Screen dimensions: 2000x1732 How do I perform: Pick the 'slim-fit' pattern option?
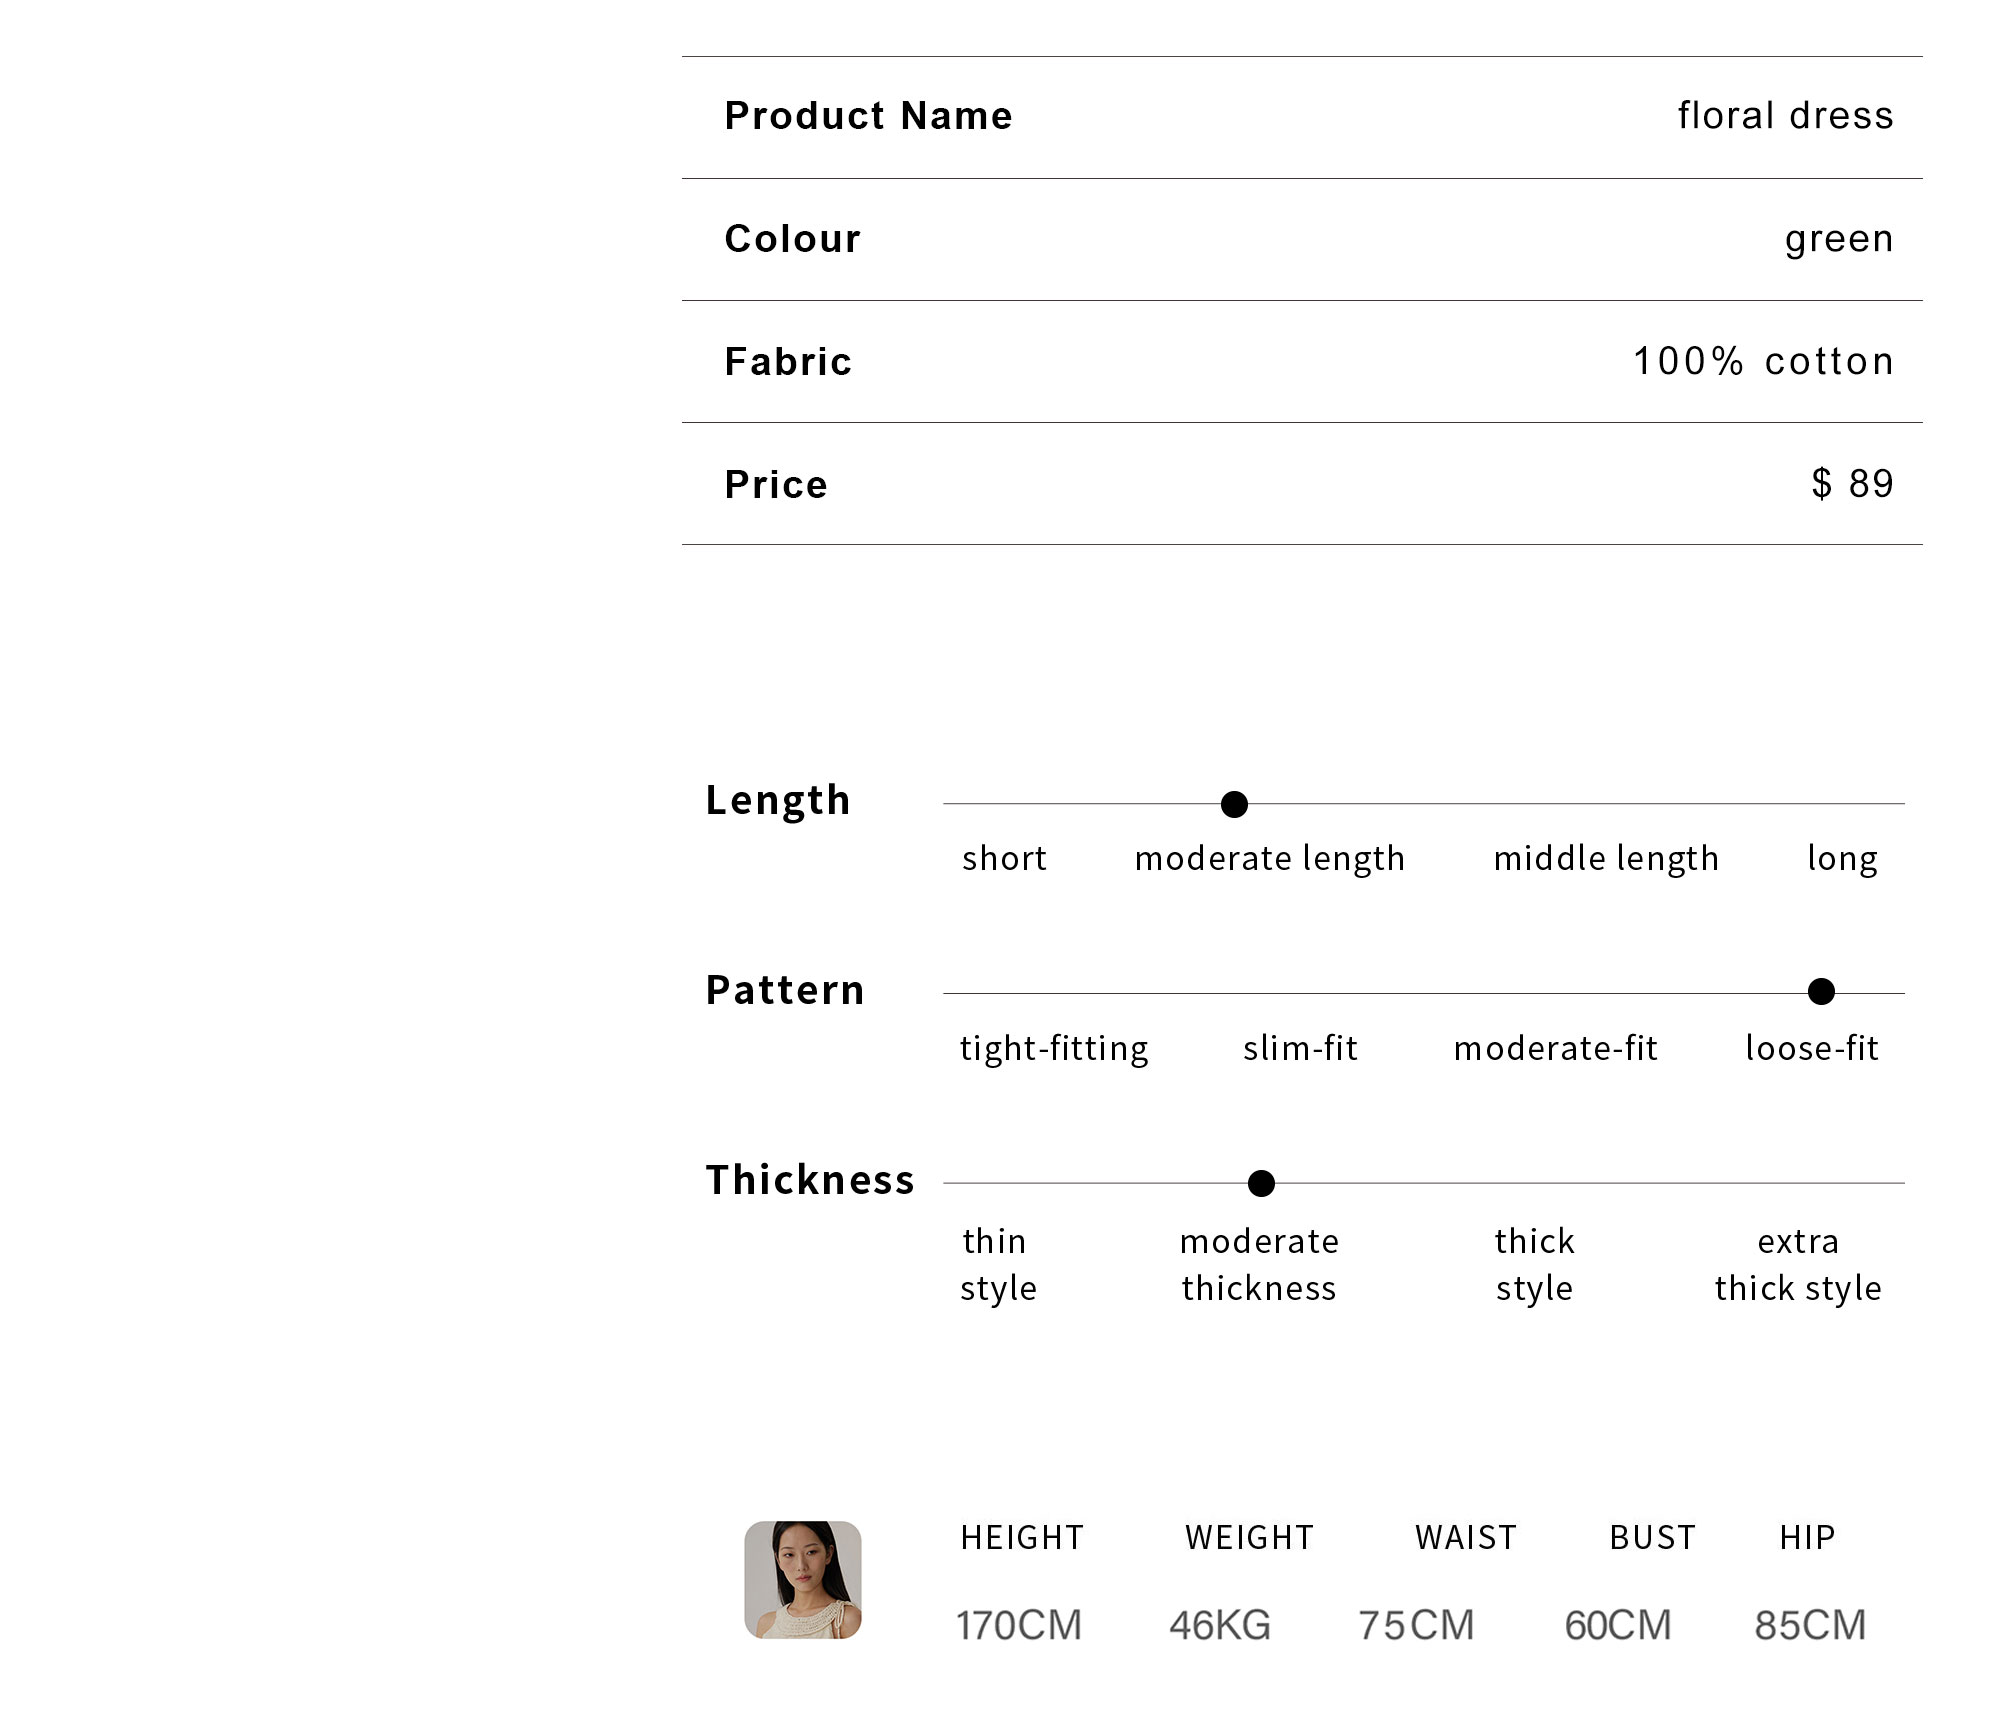pyautogui.click(x=1300, y=1048)
